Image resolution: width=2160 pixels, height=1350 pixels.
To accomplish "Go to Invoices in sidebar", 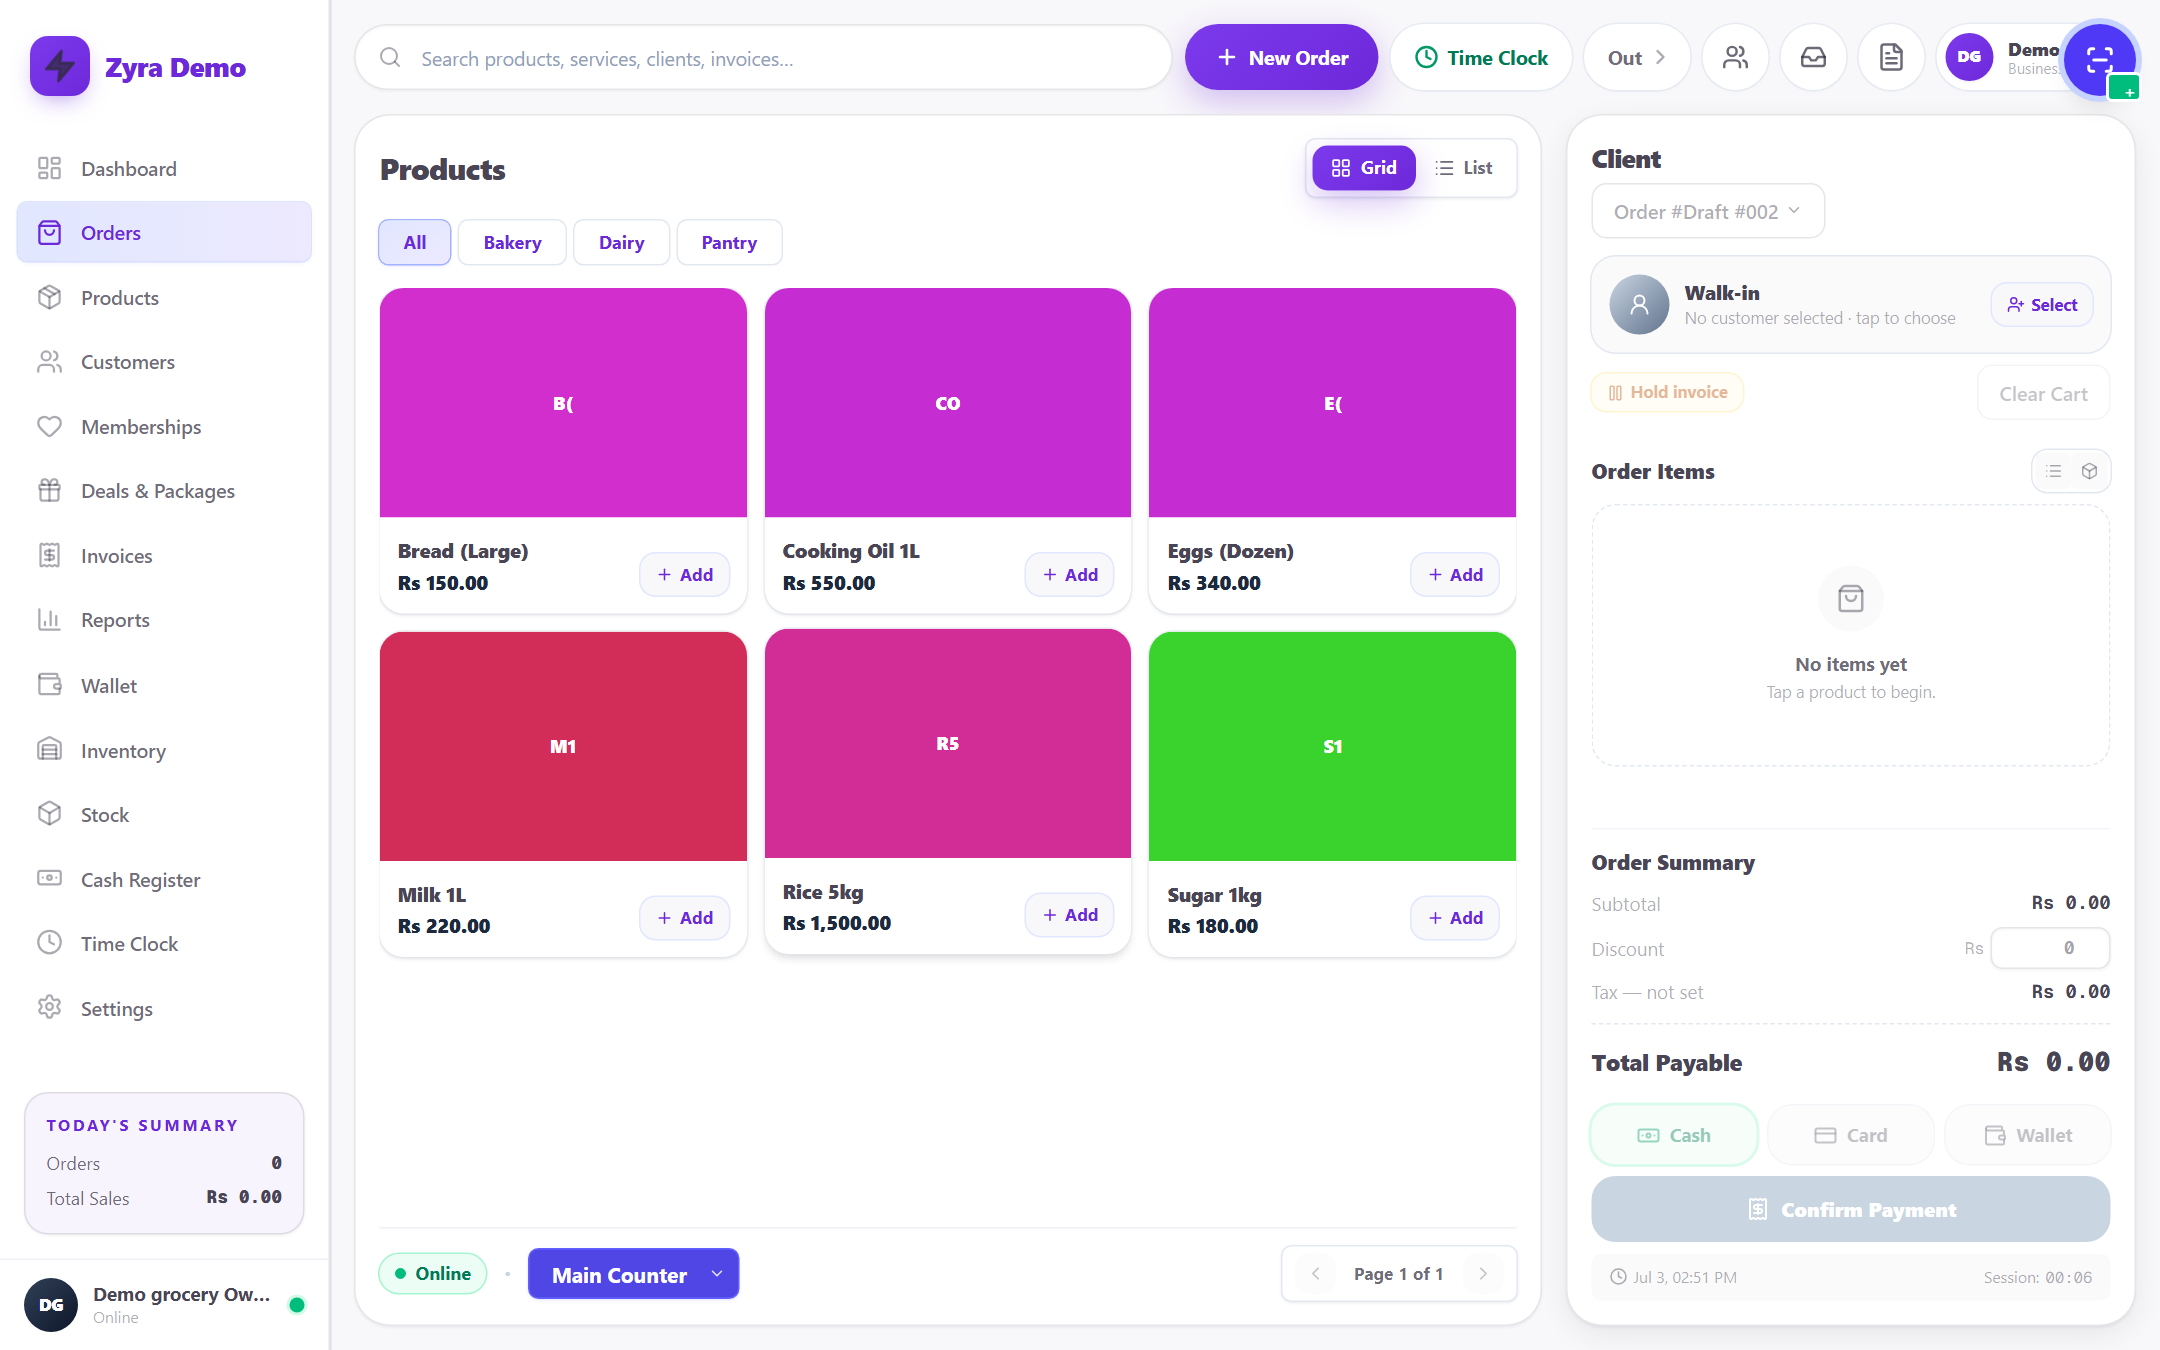I will click(x=164, y=556).
